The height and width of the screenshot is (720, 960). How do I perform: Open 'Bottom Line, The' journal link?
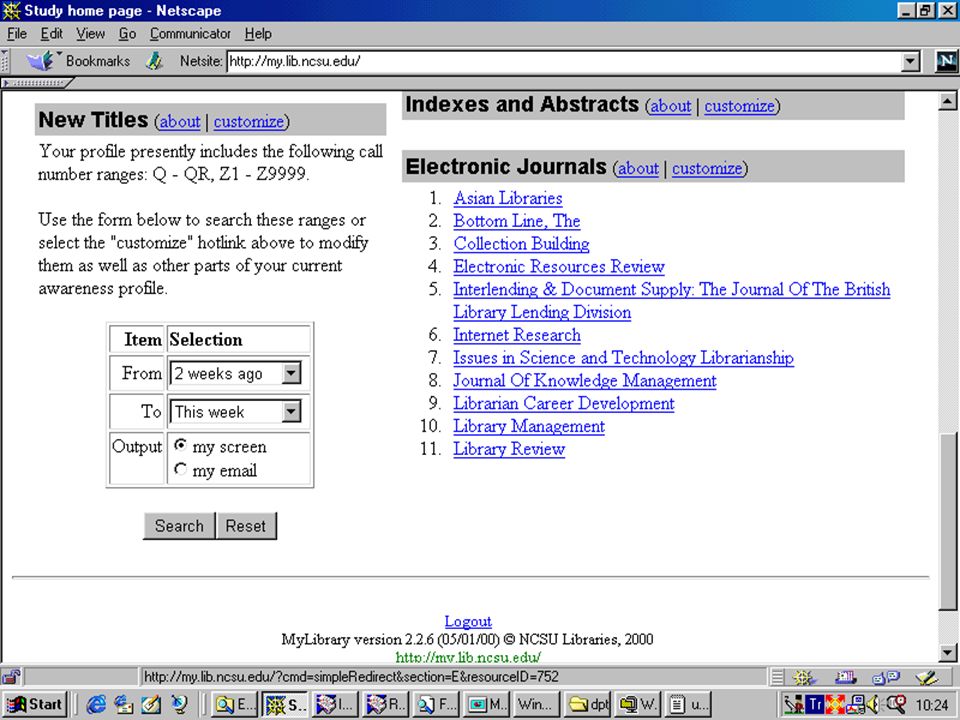[x=517, y=221]
